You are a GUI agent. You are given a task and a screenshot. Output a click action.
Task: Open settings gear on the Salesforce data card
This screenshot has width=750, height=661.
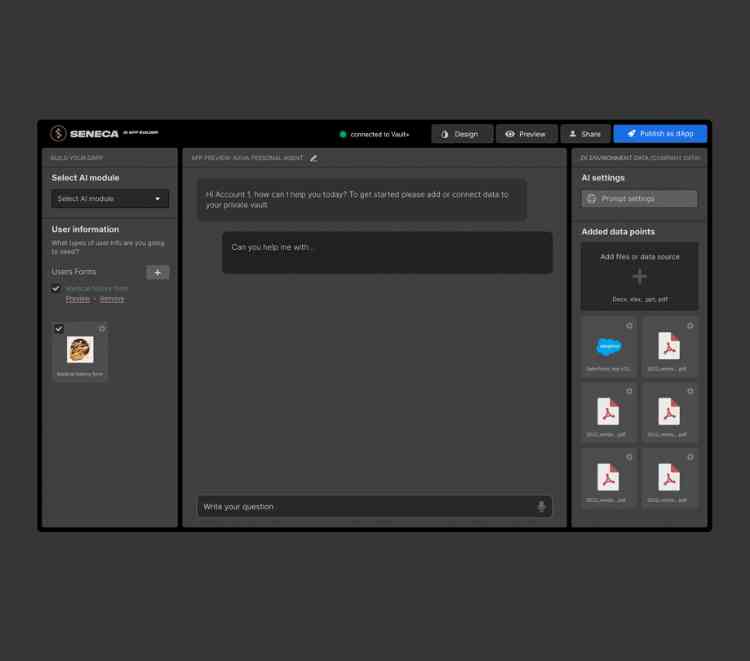tap(629, 326)
